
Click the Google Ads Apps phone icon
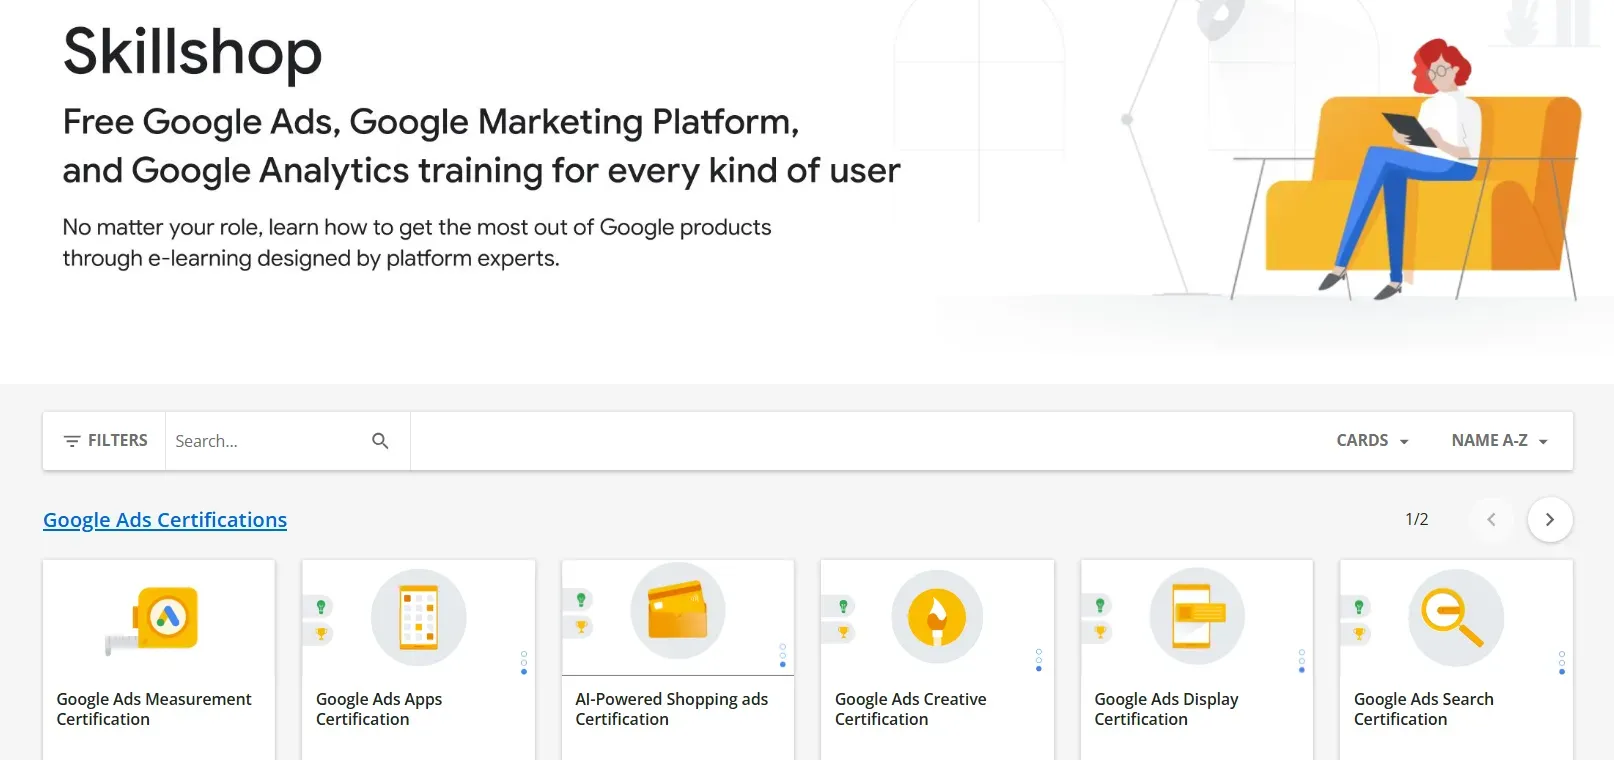coord(418,617)
